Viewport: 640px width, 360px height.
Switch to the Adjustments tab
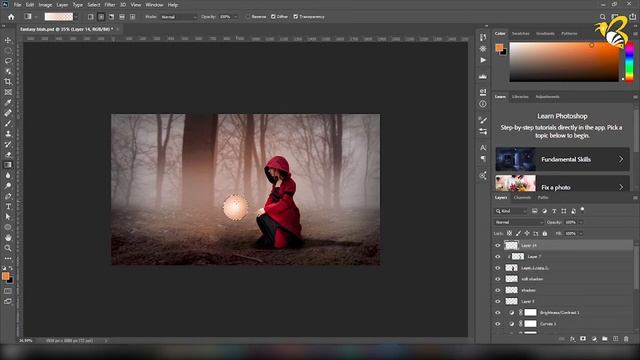click(x=547, y=97)
